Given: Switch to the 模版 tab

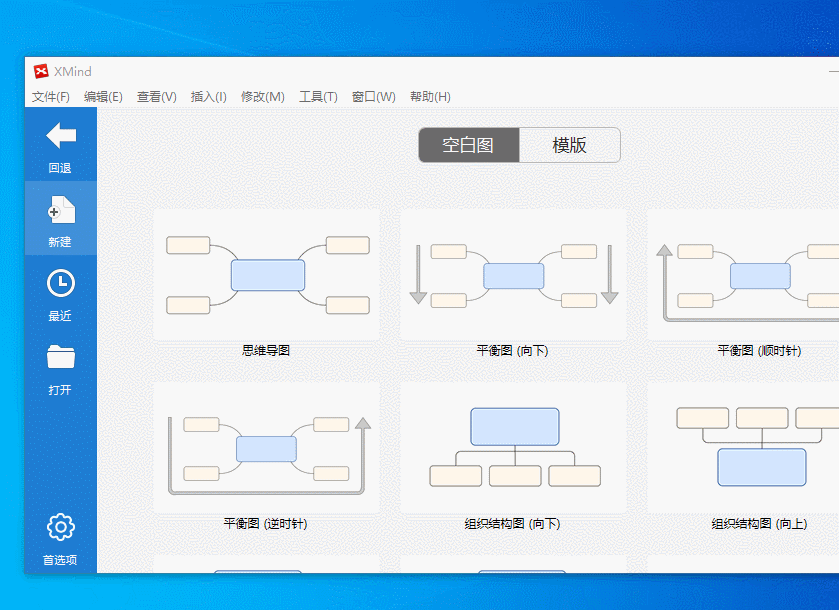Looking at the screenshot, I should pyautogui.click(x=570, y=145).
